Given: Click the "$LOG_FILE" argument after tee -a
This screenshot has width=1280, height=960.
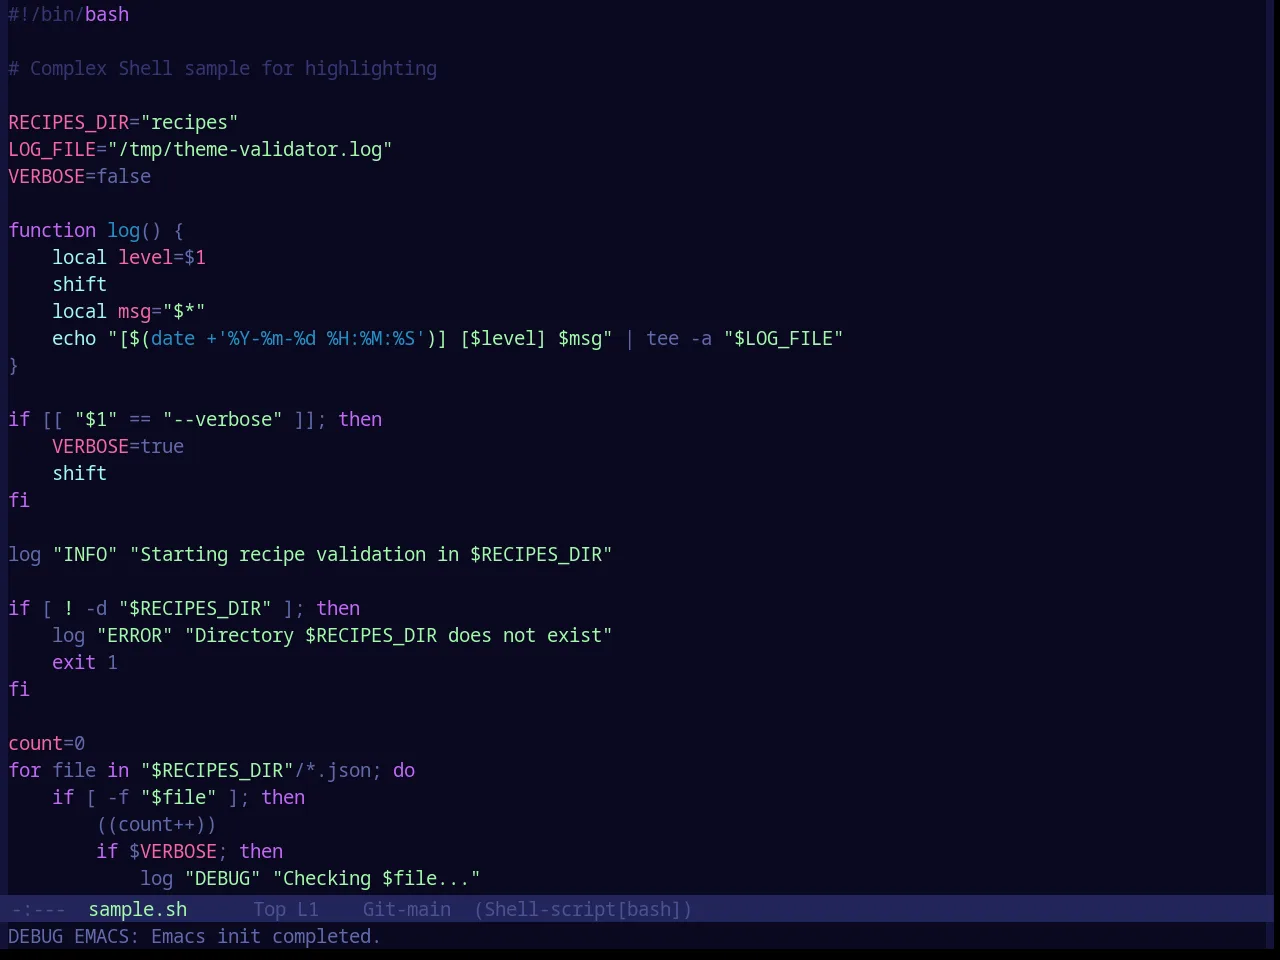Looking at the screenshot, I should pyautogui.click(x=784, y=338).
